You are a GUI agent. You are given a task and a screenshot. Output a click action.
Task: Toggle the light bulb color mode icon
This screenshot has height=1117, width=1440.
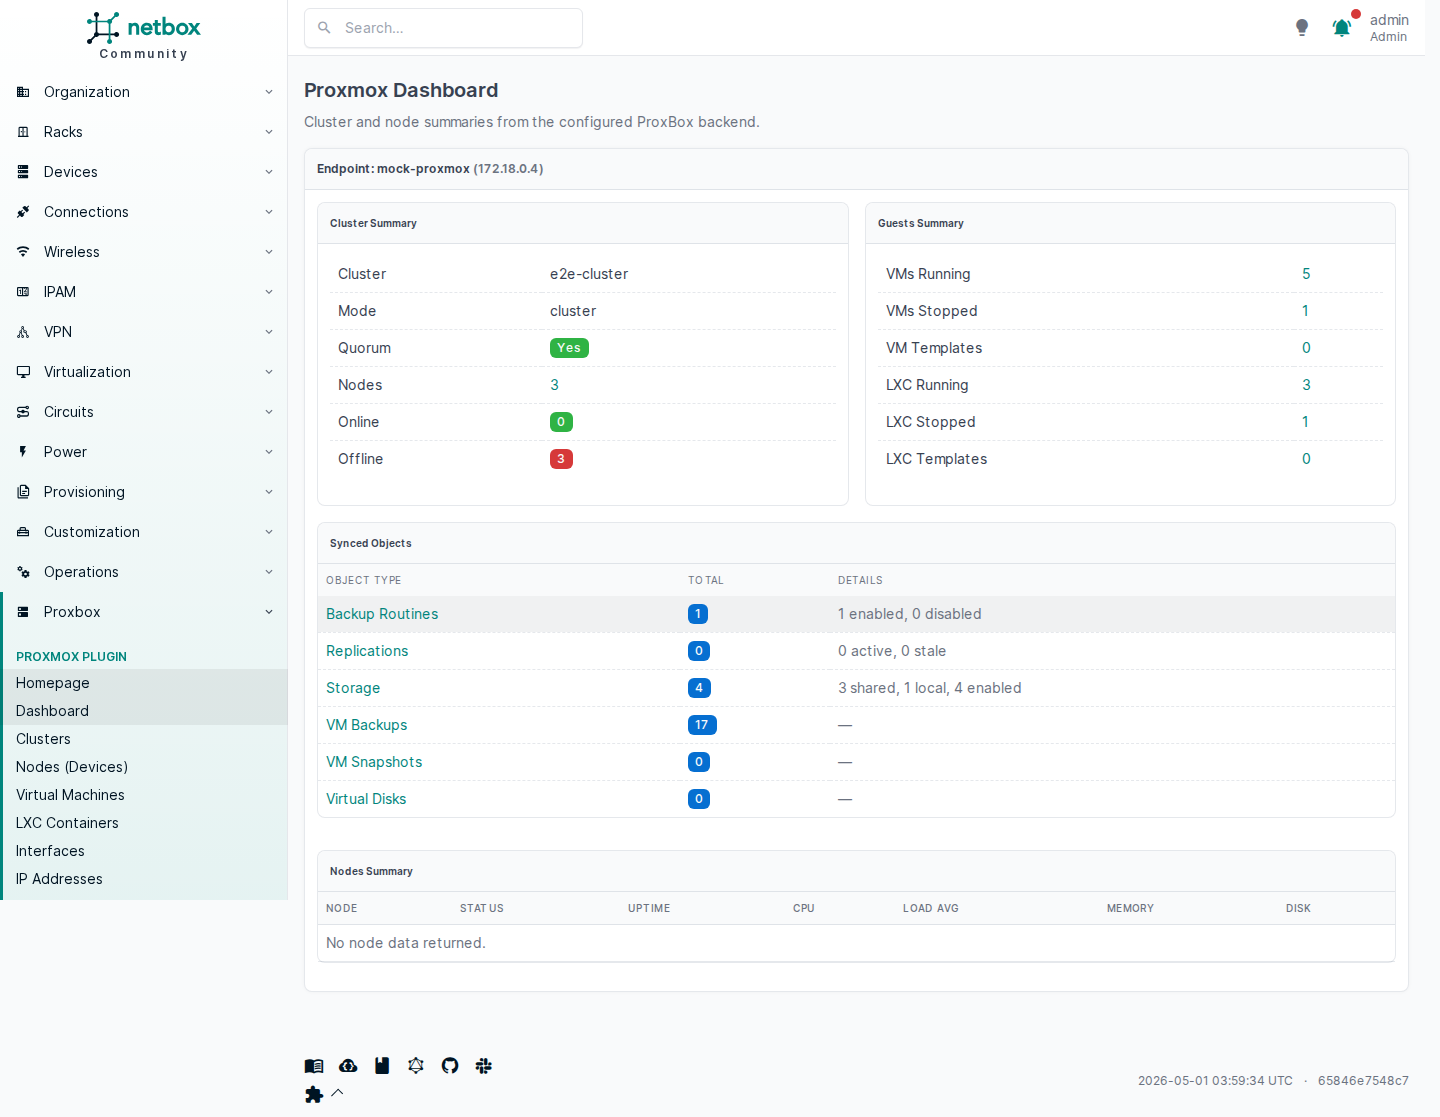1302,28
